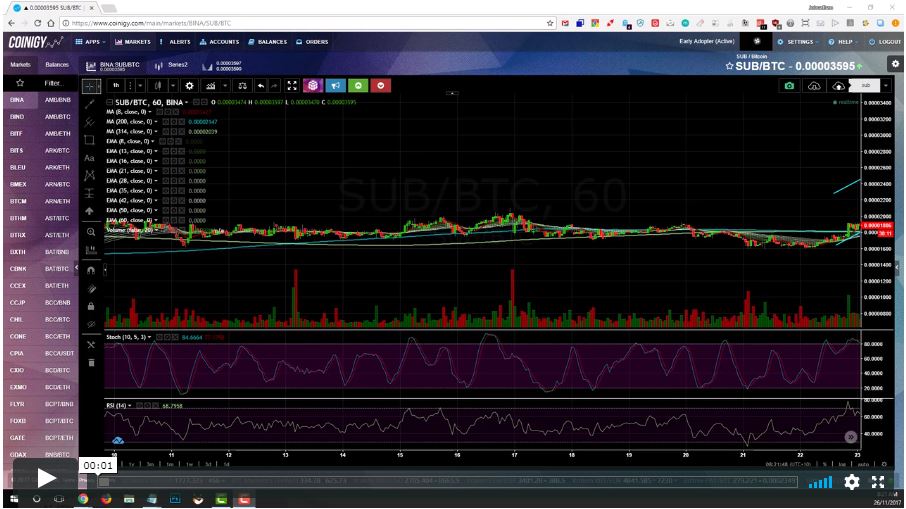Select the BTRX exchange in sidebar
Image resolution: width=906 pixels, height=509 pixels.
pyautogui.click(x=18, y=235)
